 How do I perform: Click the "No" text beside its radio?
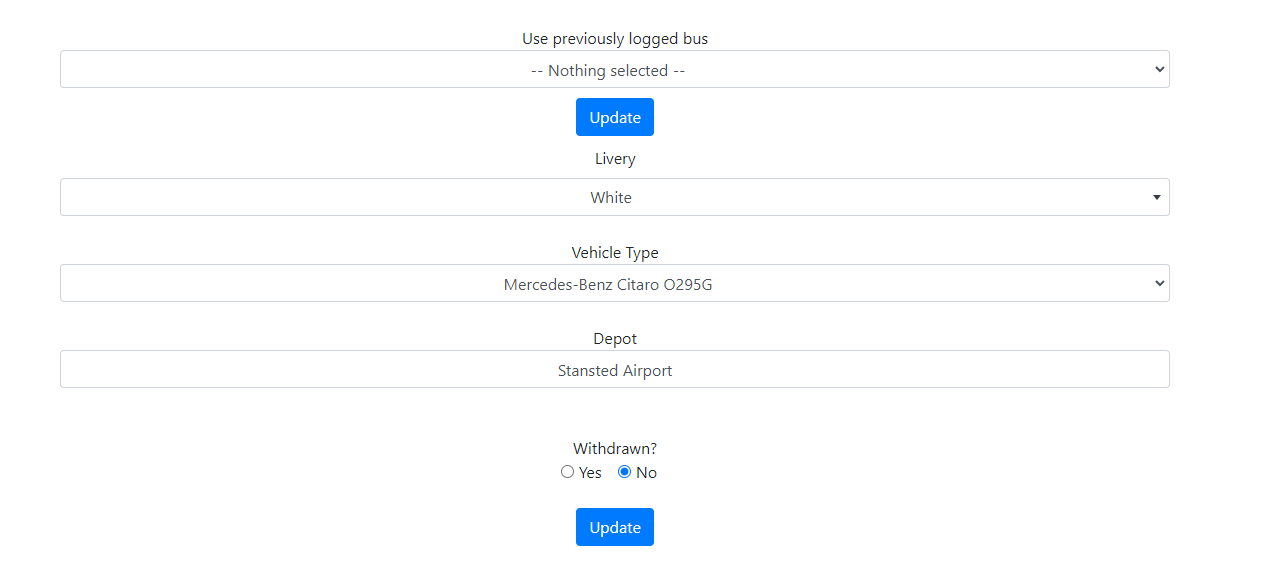[646, 473]
